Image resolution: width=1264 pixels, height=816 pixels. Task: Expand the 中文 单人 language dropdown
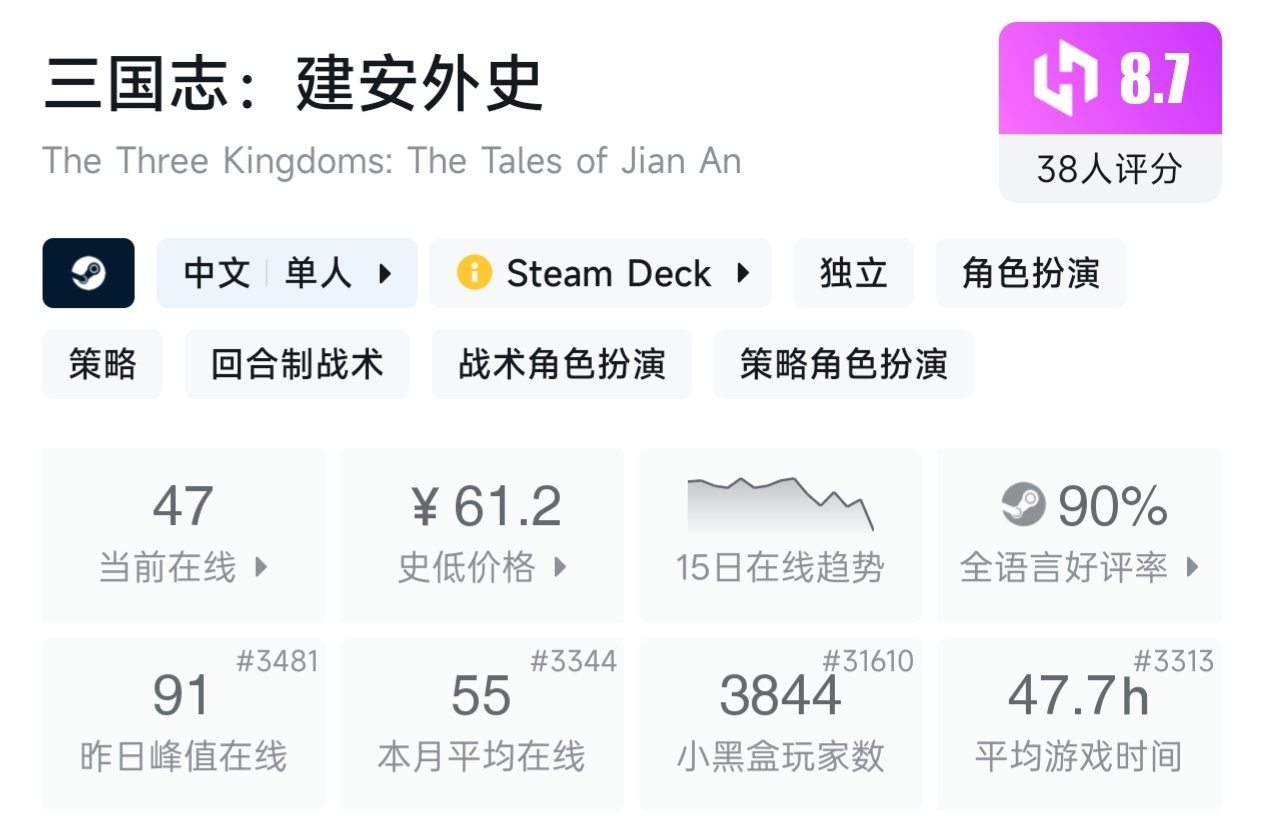pos(385,273)
